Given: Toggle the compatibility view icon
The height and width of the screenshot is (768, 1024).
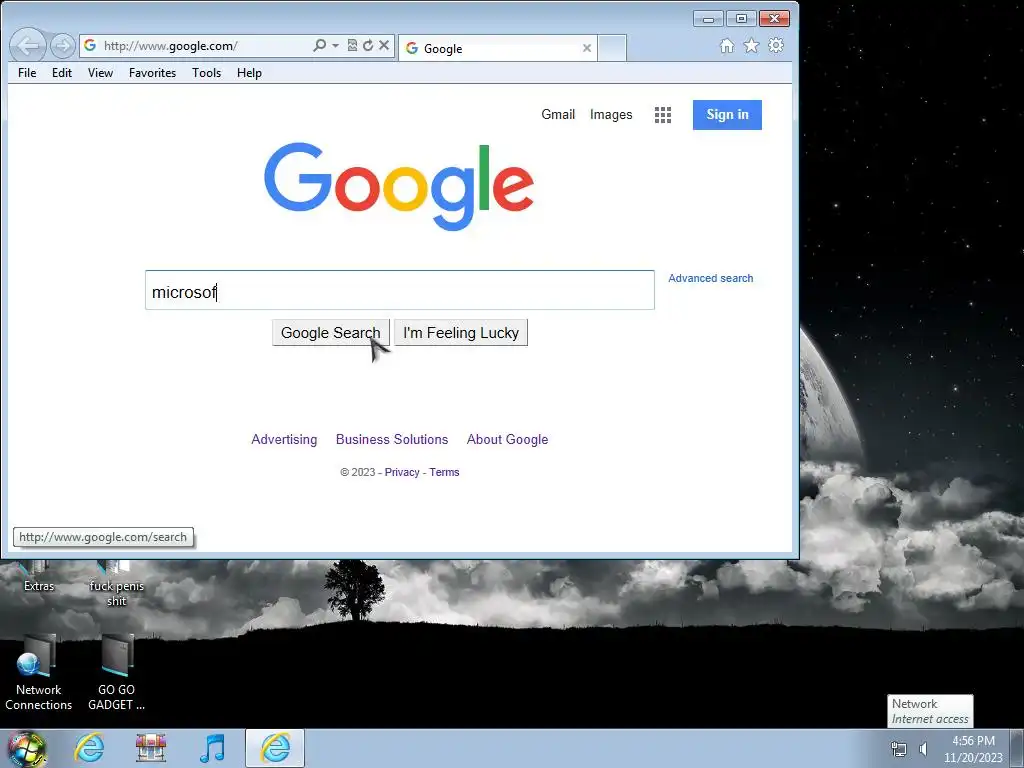Looking at the screenshot, I should click(x=353, y=45).
